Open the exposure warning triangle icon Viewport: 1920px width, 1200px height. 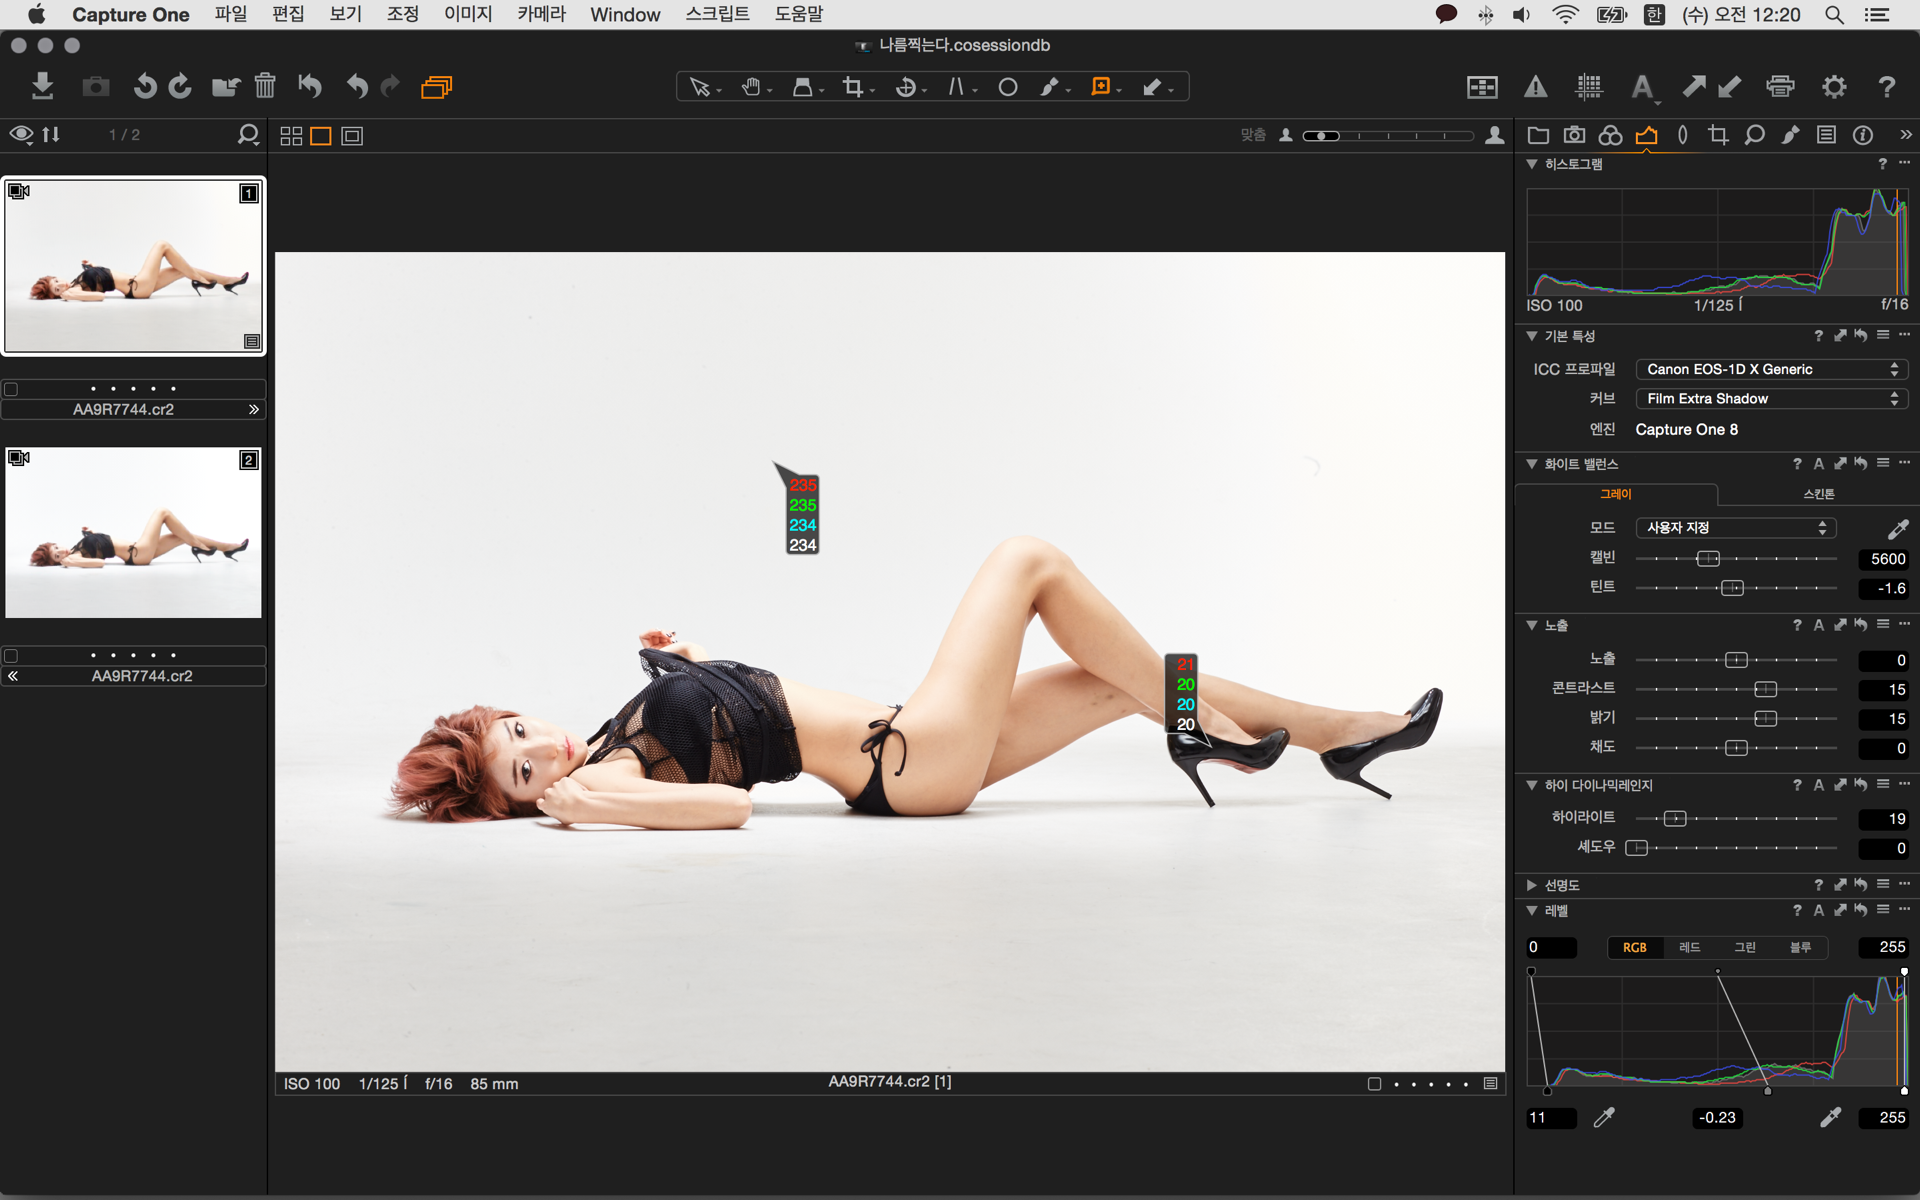[x=1535, y=87]
